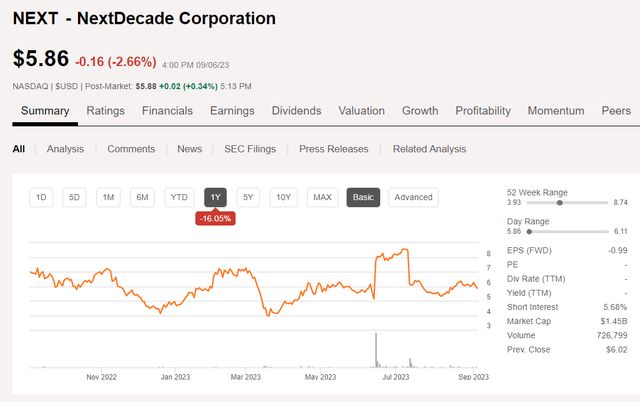
Task: Open the Dividends tab
Action: [x=296, y=111]
